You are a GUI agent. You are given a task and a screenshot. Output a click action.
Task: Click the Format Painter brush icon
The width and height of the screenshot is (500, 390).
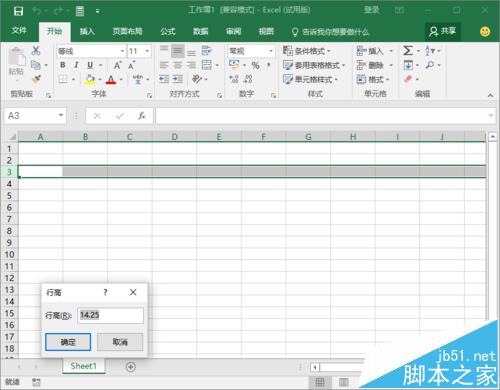click(x=36, y=79)
